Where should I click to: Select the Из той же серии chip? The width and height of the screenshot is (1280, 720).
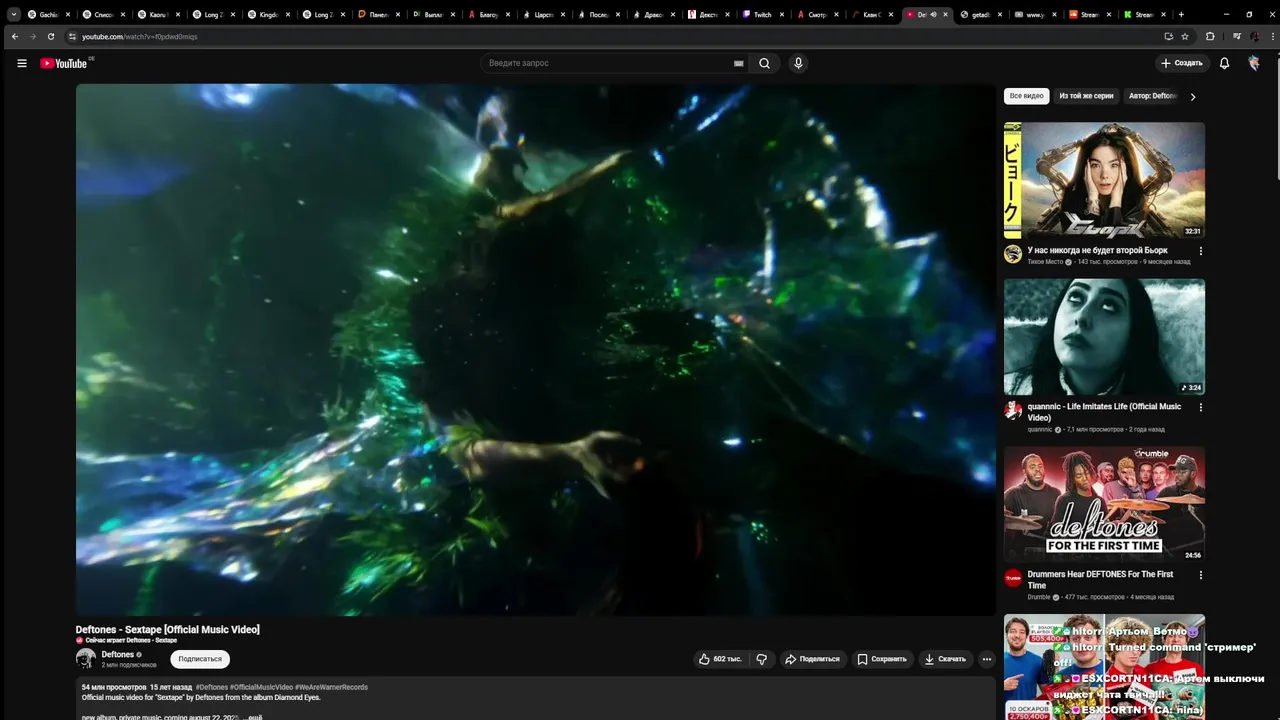[x=1086, y=96]
